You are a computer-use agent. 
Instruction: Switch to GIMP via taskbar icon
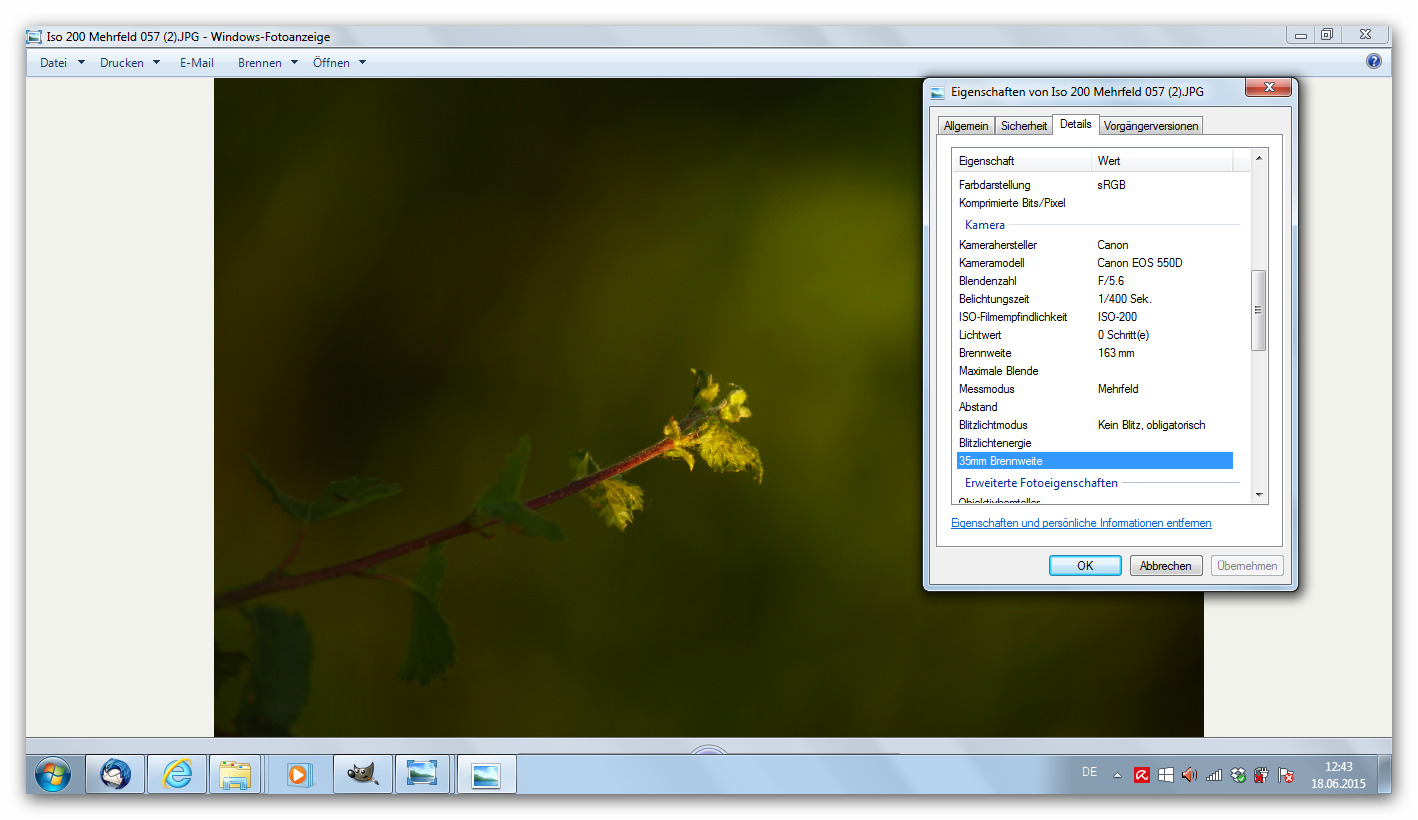click(361, 774)
